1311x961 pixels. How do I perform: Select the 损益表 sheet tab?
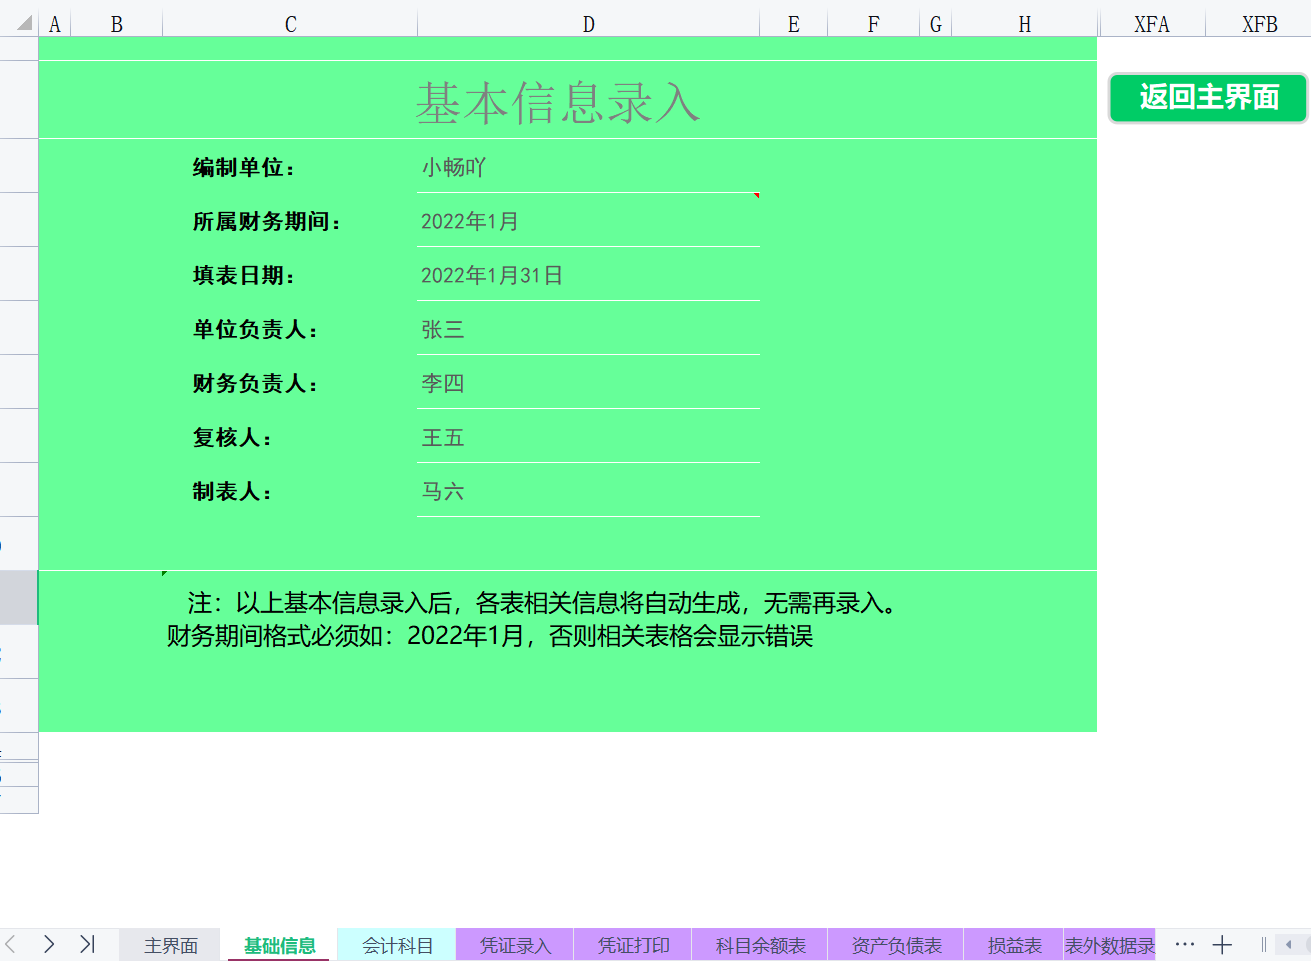pos(1014,943)
